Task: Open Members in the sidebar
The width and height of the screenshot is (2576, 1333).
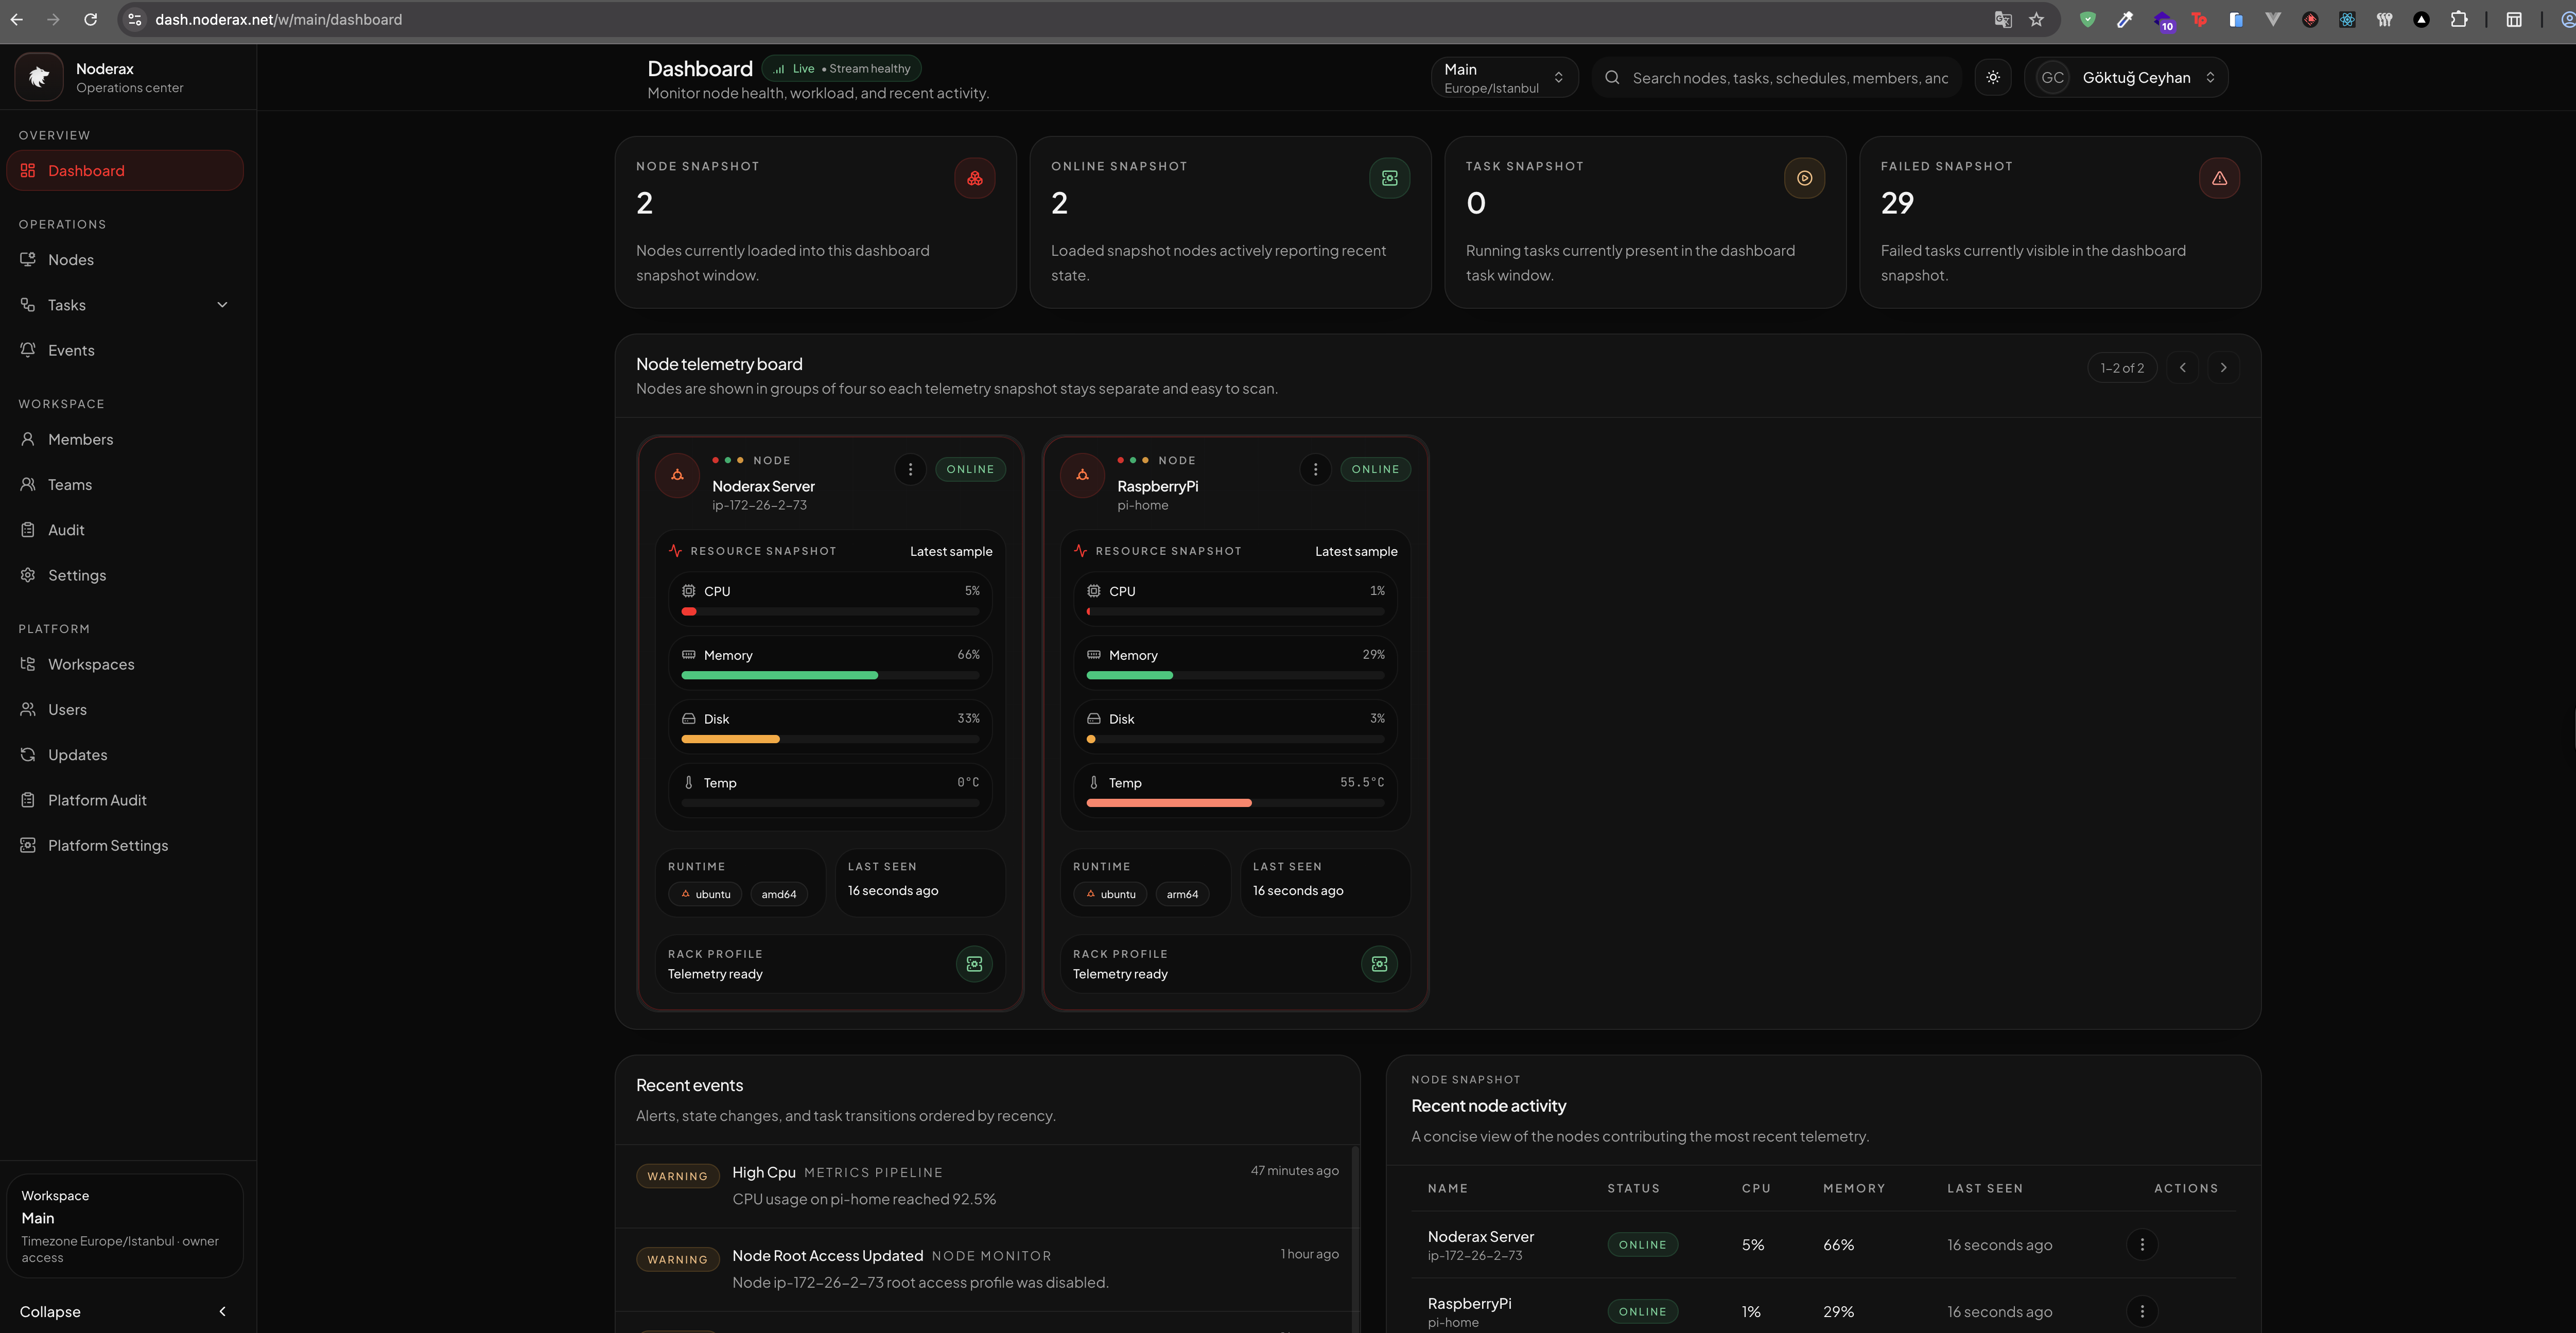Action: (124, 439)
